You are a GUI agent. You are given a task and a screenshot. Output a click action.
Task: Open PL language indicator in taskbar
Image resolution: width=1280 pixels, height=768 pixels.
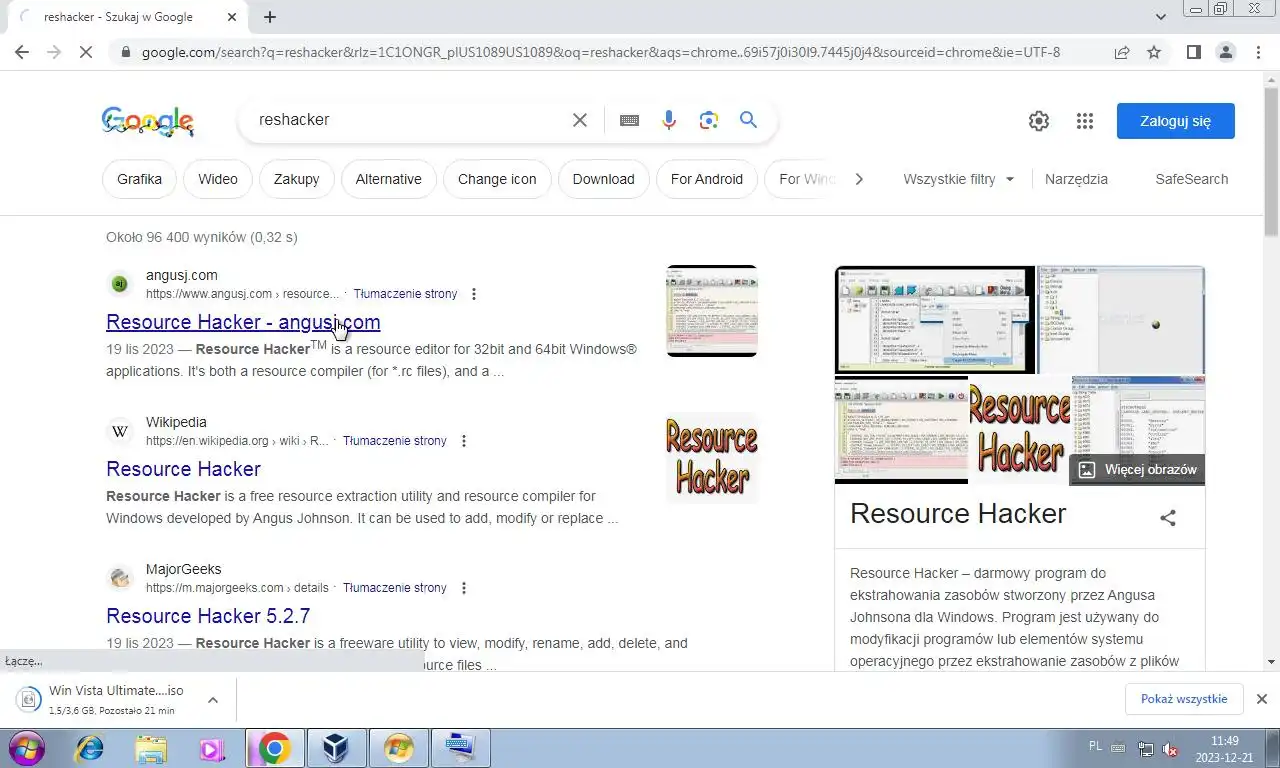tap(1095, 746)
